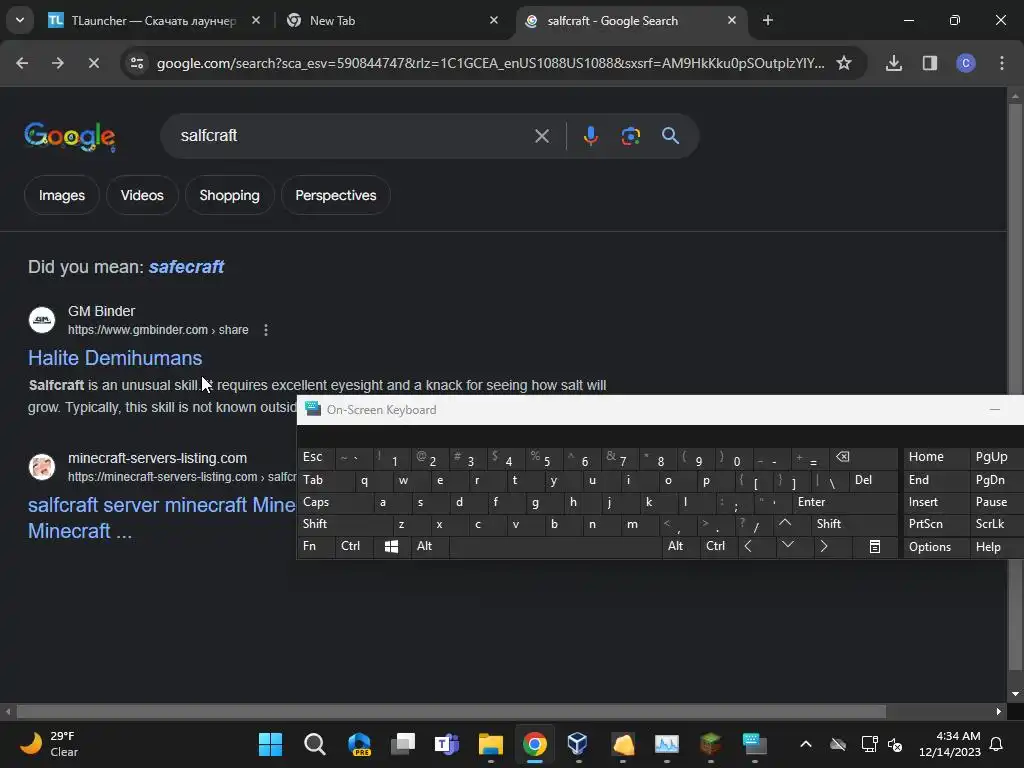The height and width of the screenshot is (768, 1024).
Task: Show hidden system tray icons
Action: (x=806, y=744)
